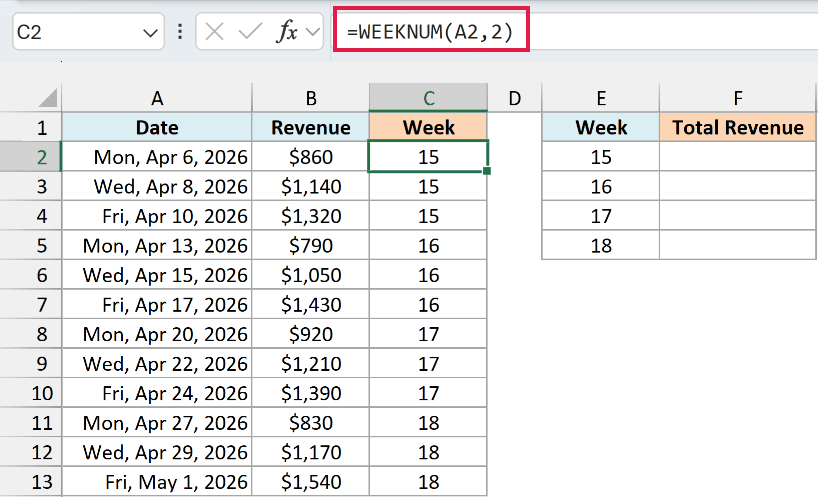Click the Revenue header cell
The width and height of the screenshot is (818, 497).
310,127
